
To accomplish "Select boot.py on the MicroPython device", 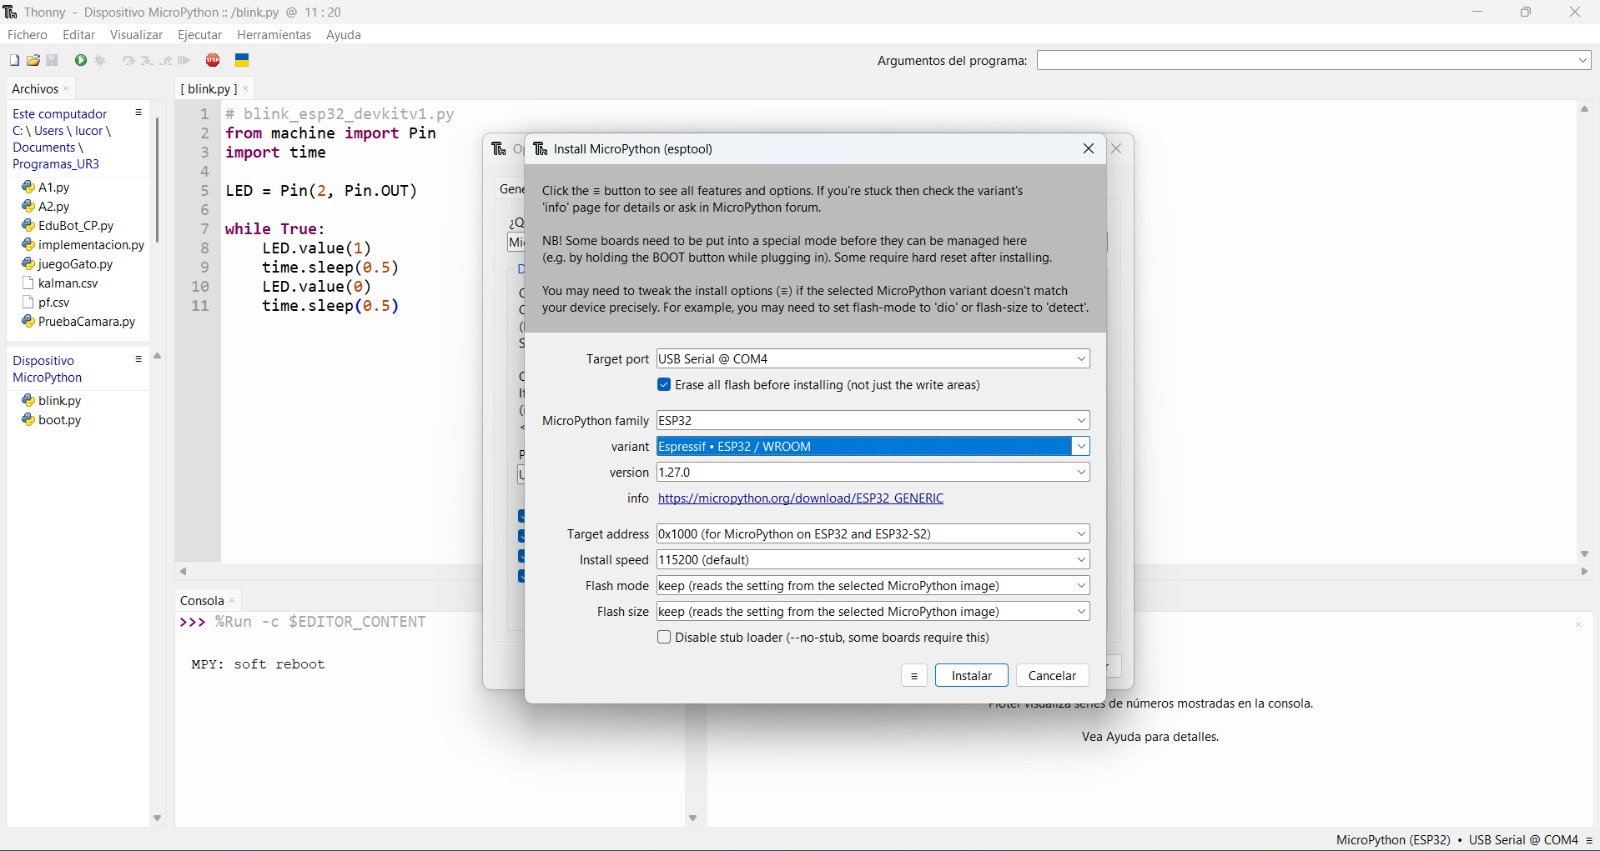I will [52, 420].
